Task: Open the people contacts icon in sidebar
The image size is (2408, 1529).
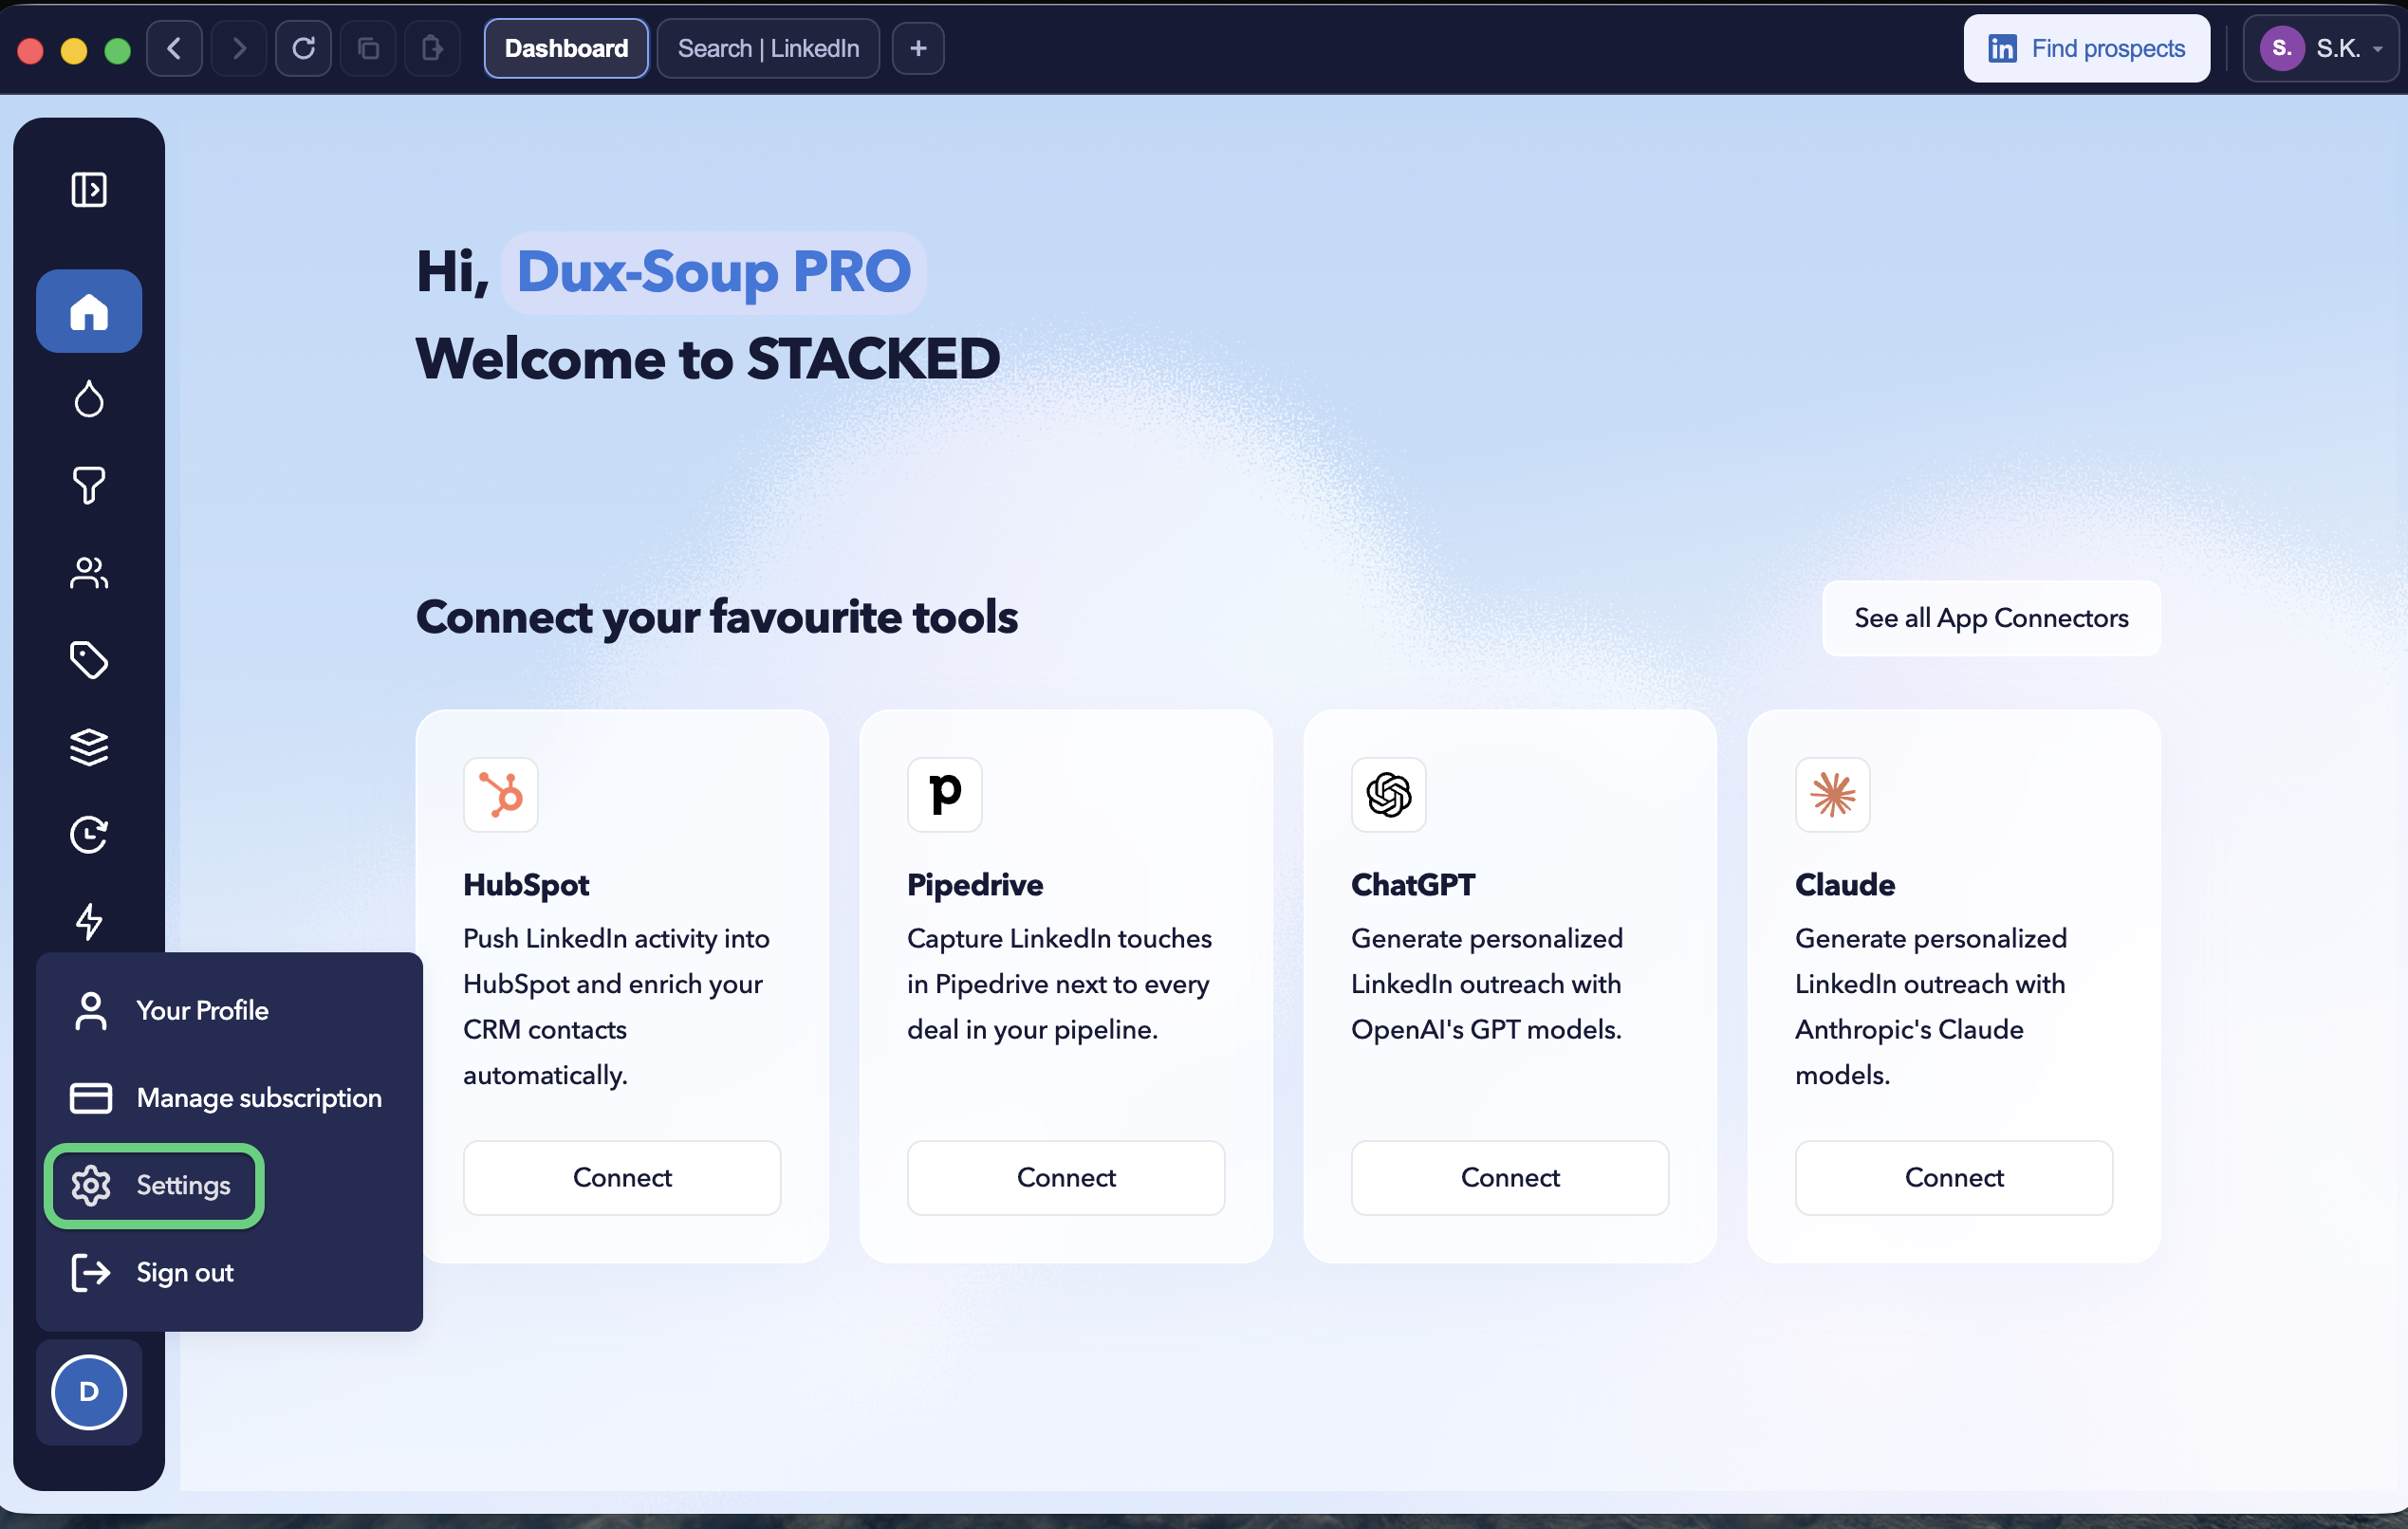Action: pos(89,573)
